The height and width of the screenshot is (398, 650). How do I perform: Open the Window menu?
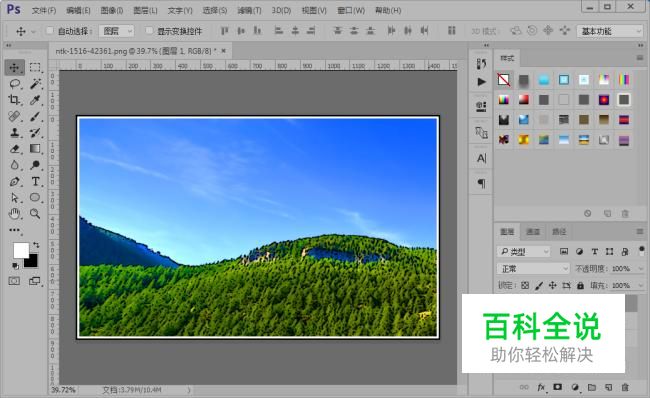pos(351,10)
